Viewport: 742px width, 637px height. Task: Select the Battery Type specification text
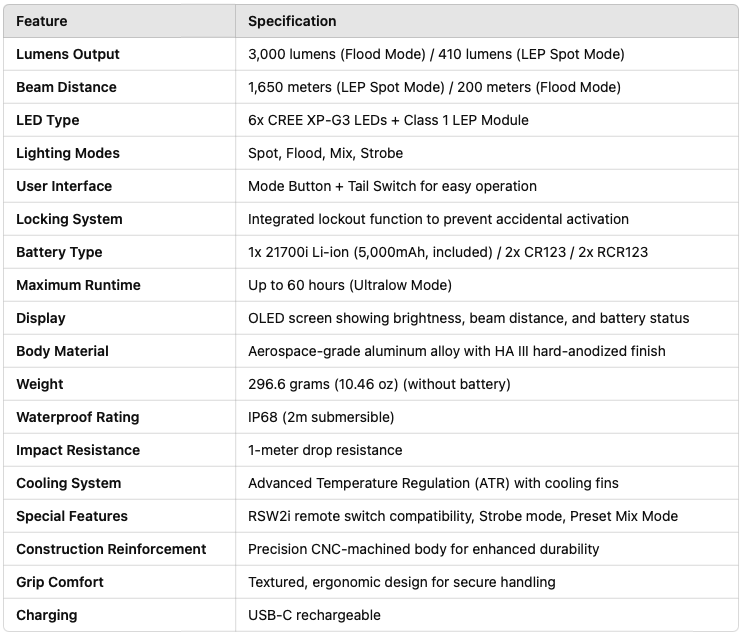click(x=447, y=252)
